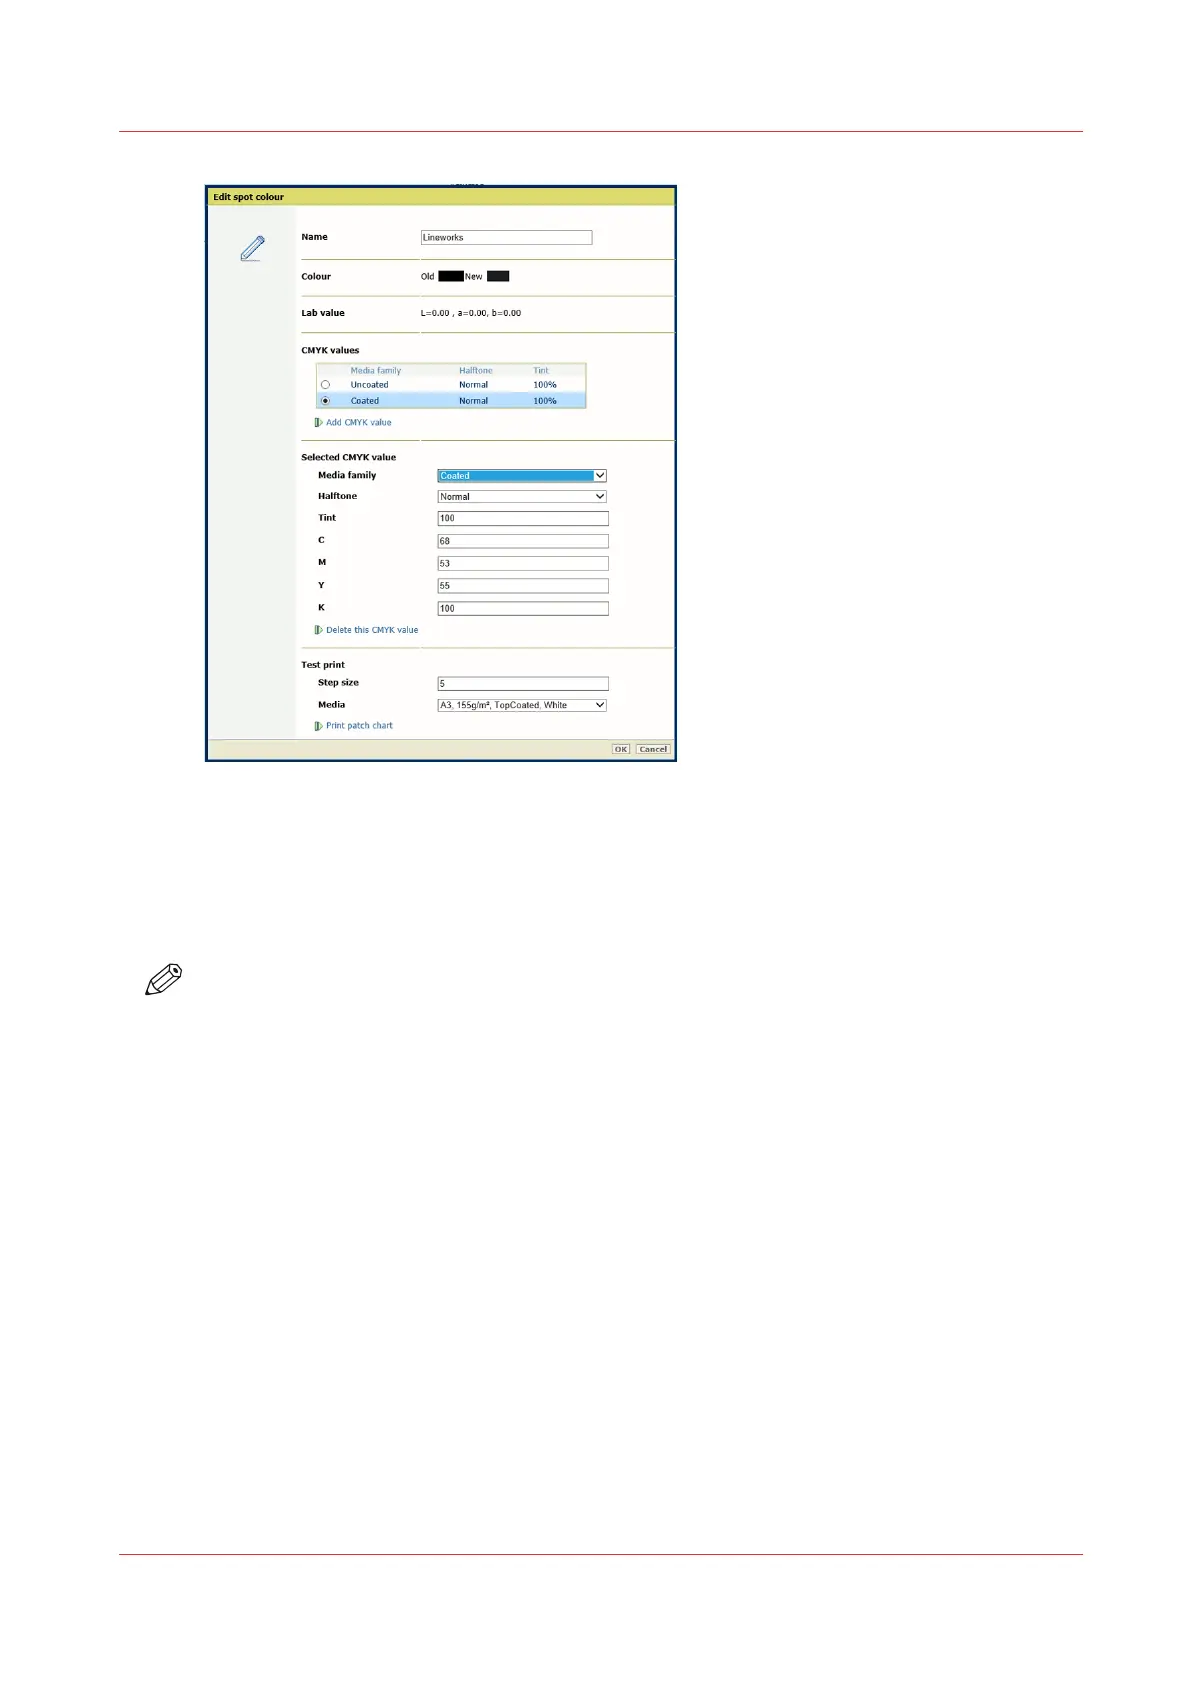
Task: Click the note pencil icon below the dialog
Action: coord(164,979)
